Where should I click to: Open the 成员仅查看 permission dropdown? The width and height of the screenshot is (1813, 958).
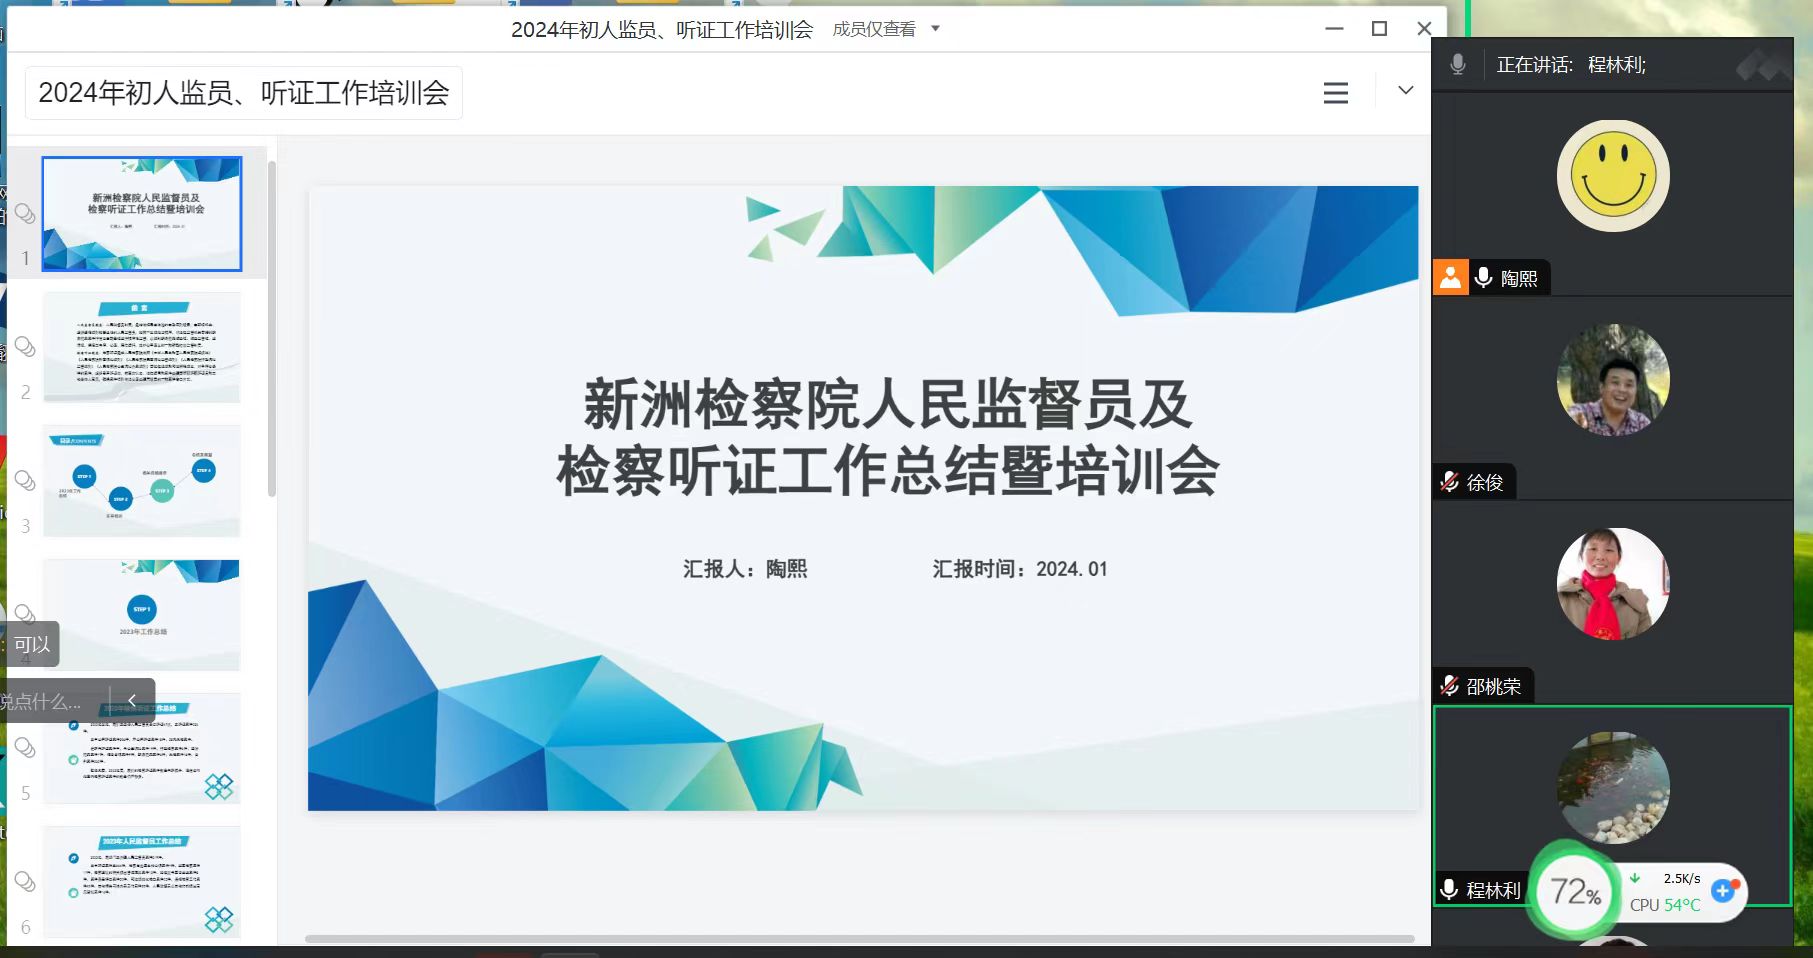(x=886, y=29)
